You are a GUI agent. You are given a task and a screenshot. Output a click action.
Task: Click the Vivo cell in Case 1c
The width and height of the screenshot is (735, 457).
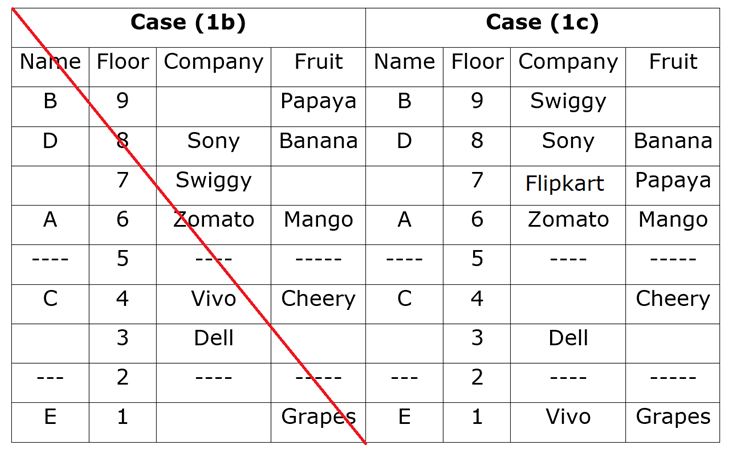click(x=567, y=417)
